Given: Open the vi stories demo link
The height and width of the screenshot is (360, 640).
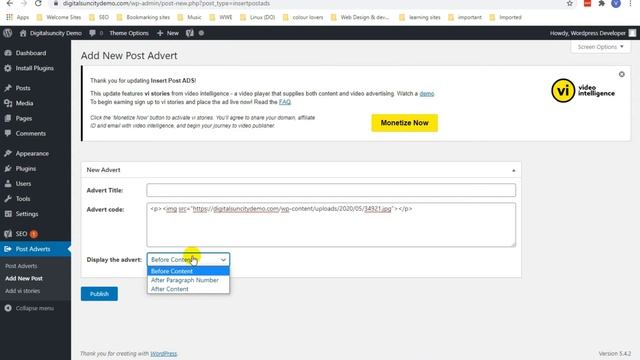Looking at the screenshot, I should (x=427, y=94).
